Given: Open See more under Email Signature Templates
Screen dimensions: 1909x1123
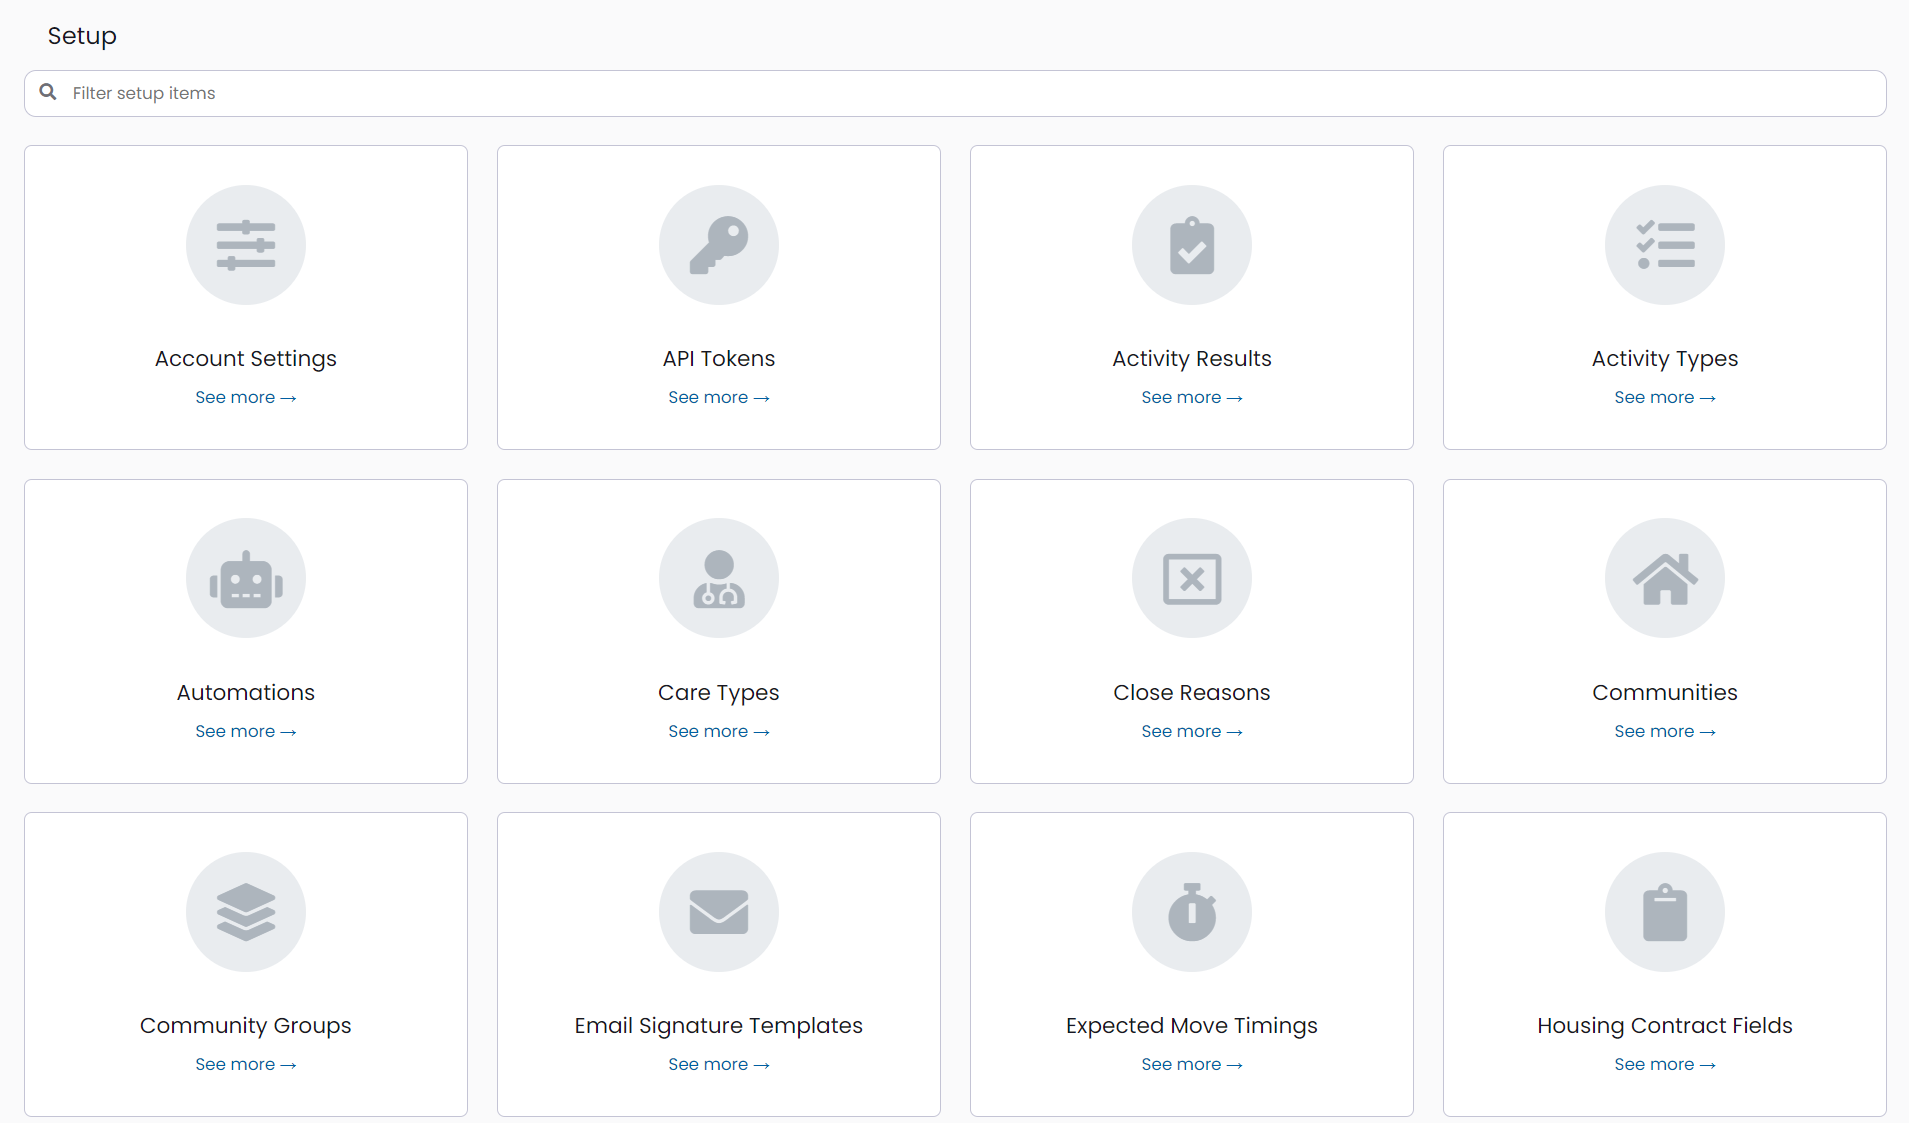Looking at the screenshot, I should point(719,1064).
